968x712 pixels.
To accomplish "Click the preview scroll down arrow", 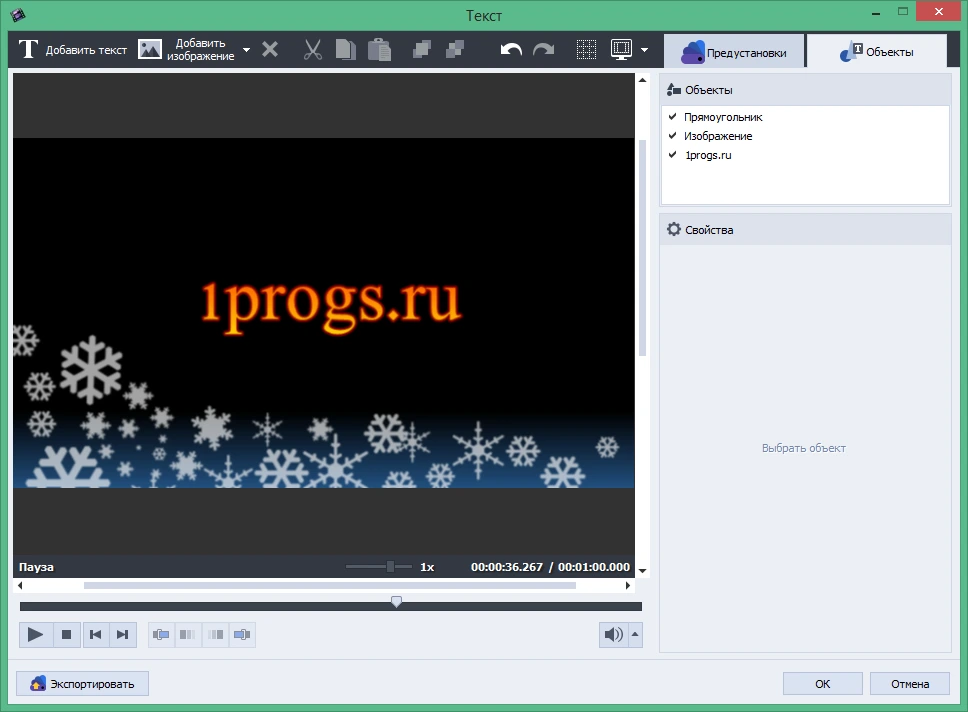I will [x=643, y=571].
